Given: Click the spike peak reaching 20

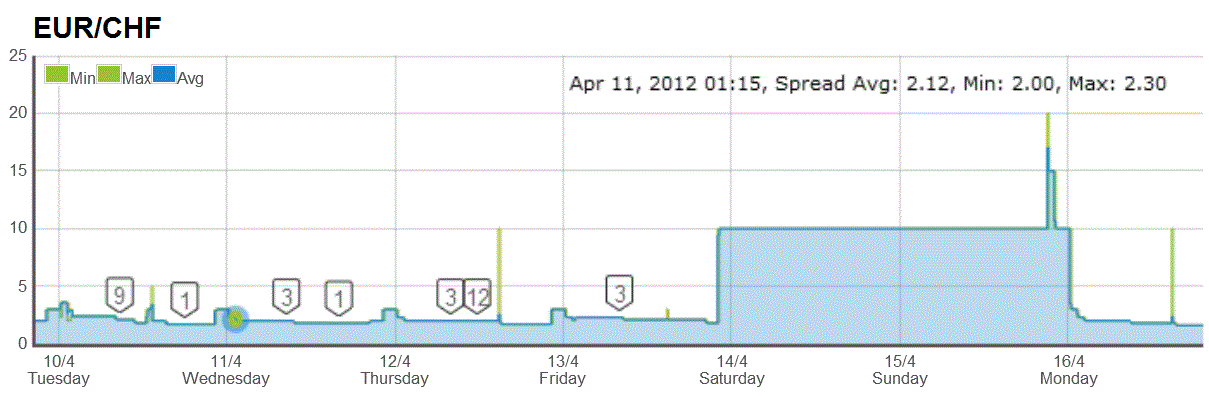Looking at the screenshot, I should (1048, 115).
